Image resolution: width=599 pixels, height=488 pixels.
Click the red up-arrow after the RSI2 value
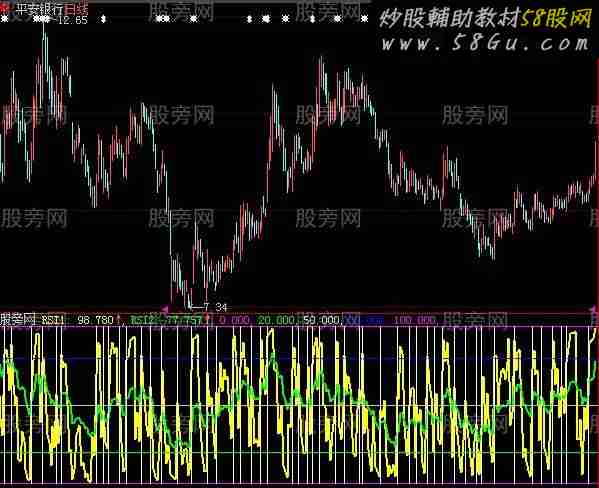click(x=207, y=318)
